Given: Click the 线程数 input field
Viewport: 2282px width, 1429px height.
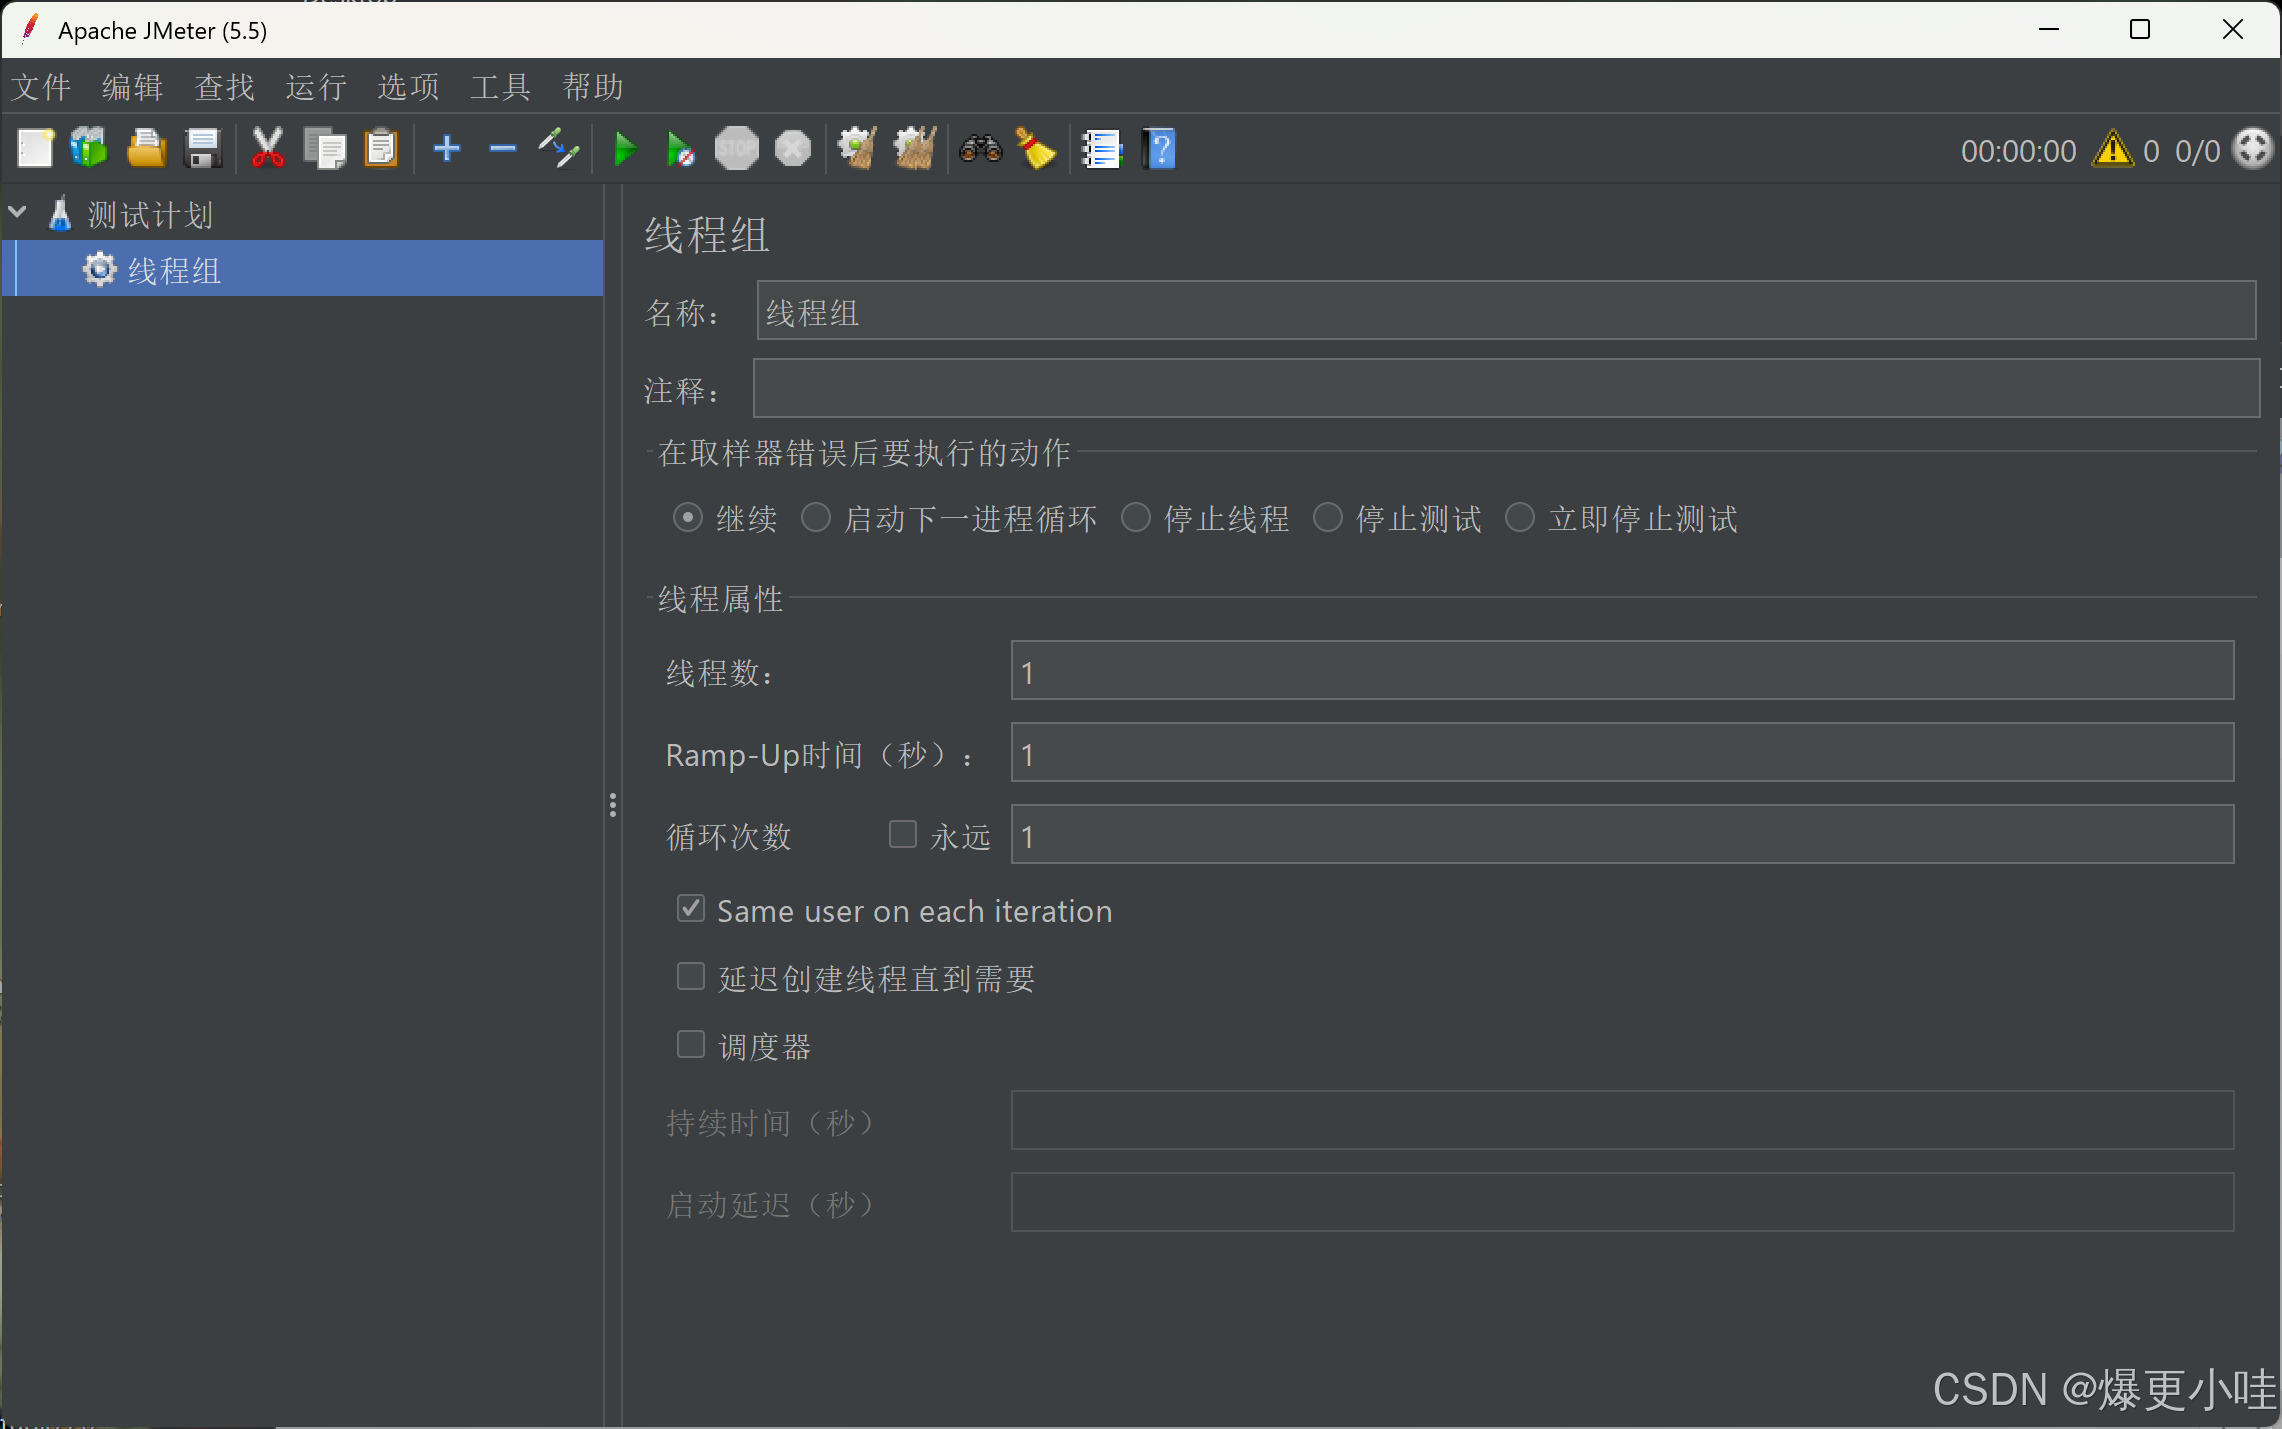Looking at the screenshot, I should click(x=1621, y=671).
